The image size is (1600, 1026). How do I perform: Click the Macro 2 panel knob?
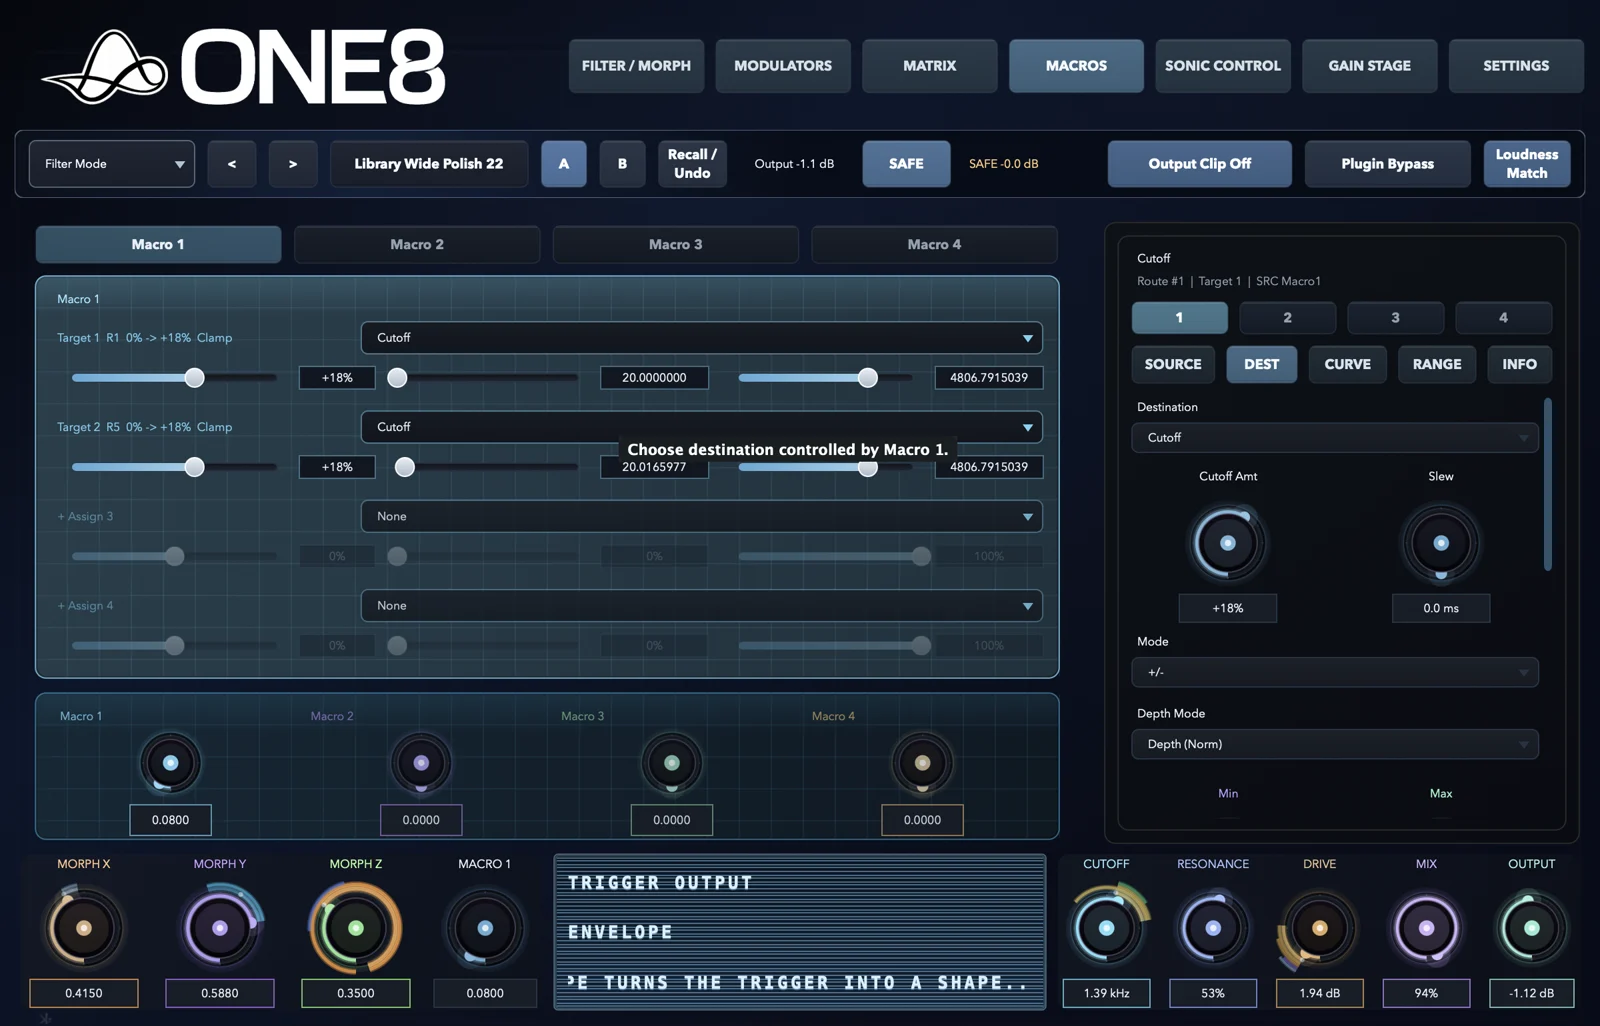tap(421, 763)
